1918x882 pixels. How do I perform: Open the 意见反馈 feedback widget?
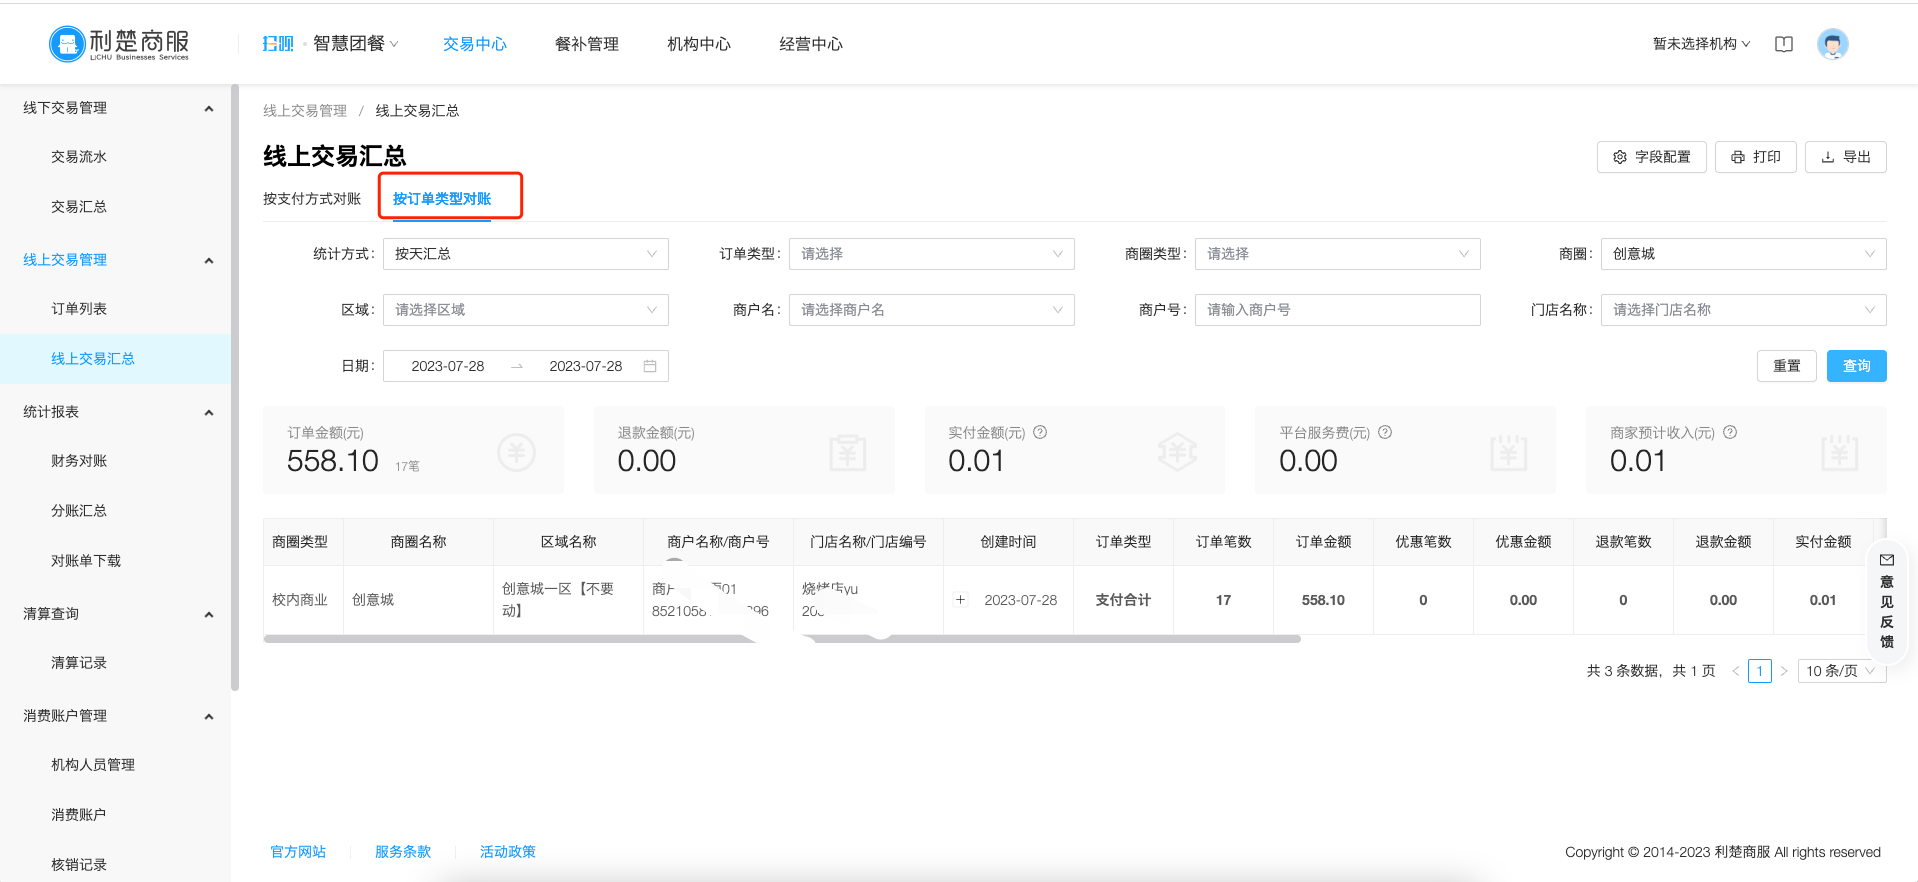tap(1886, 600)
